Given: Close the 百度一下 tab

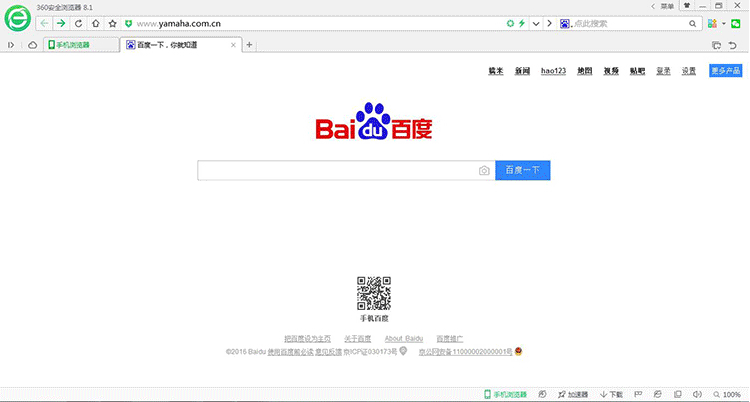Looking at the screenshot, I should click(x=233, y=45).
